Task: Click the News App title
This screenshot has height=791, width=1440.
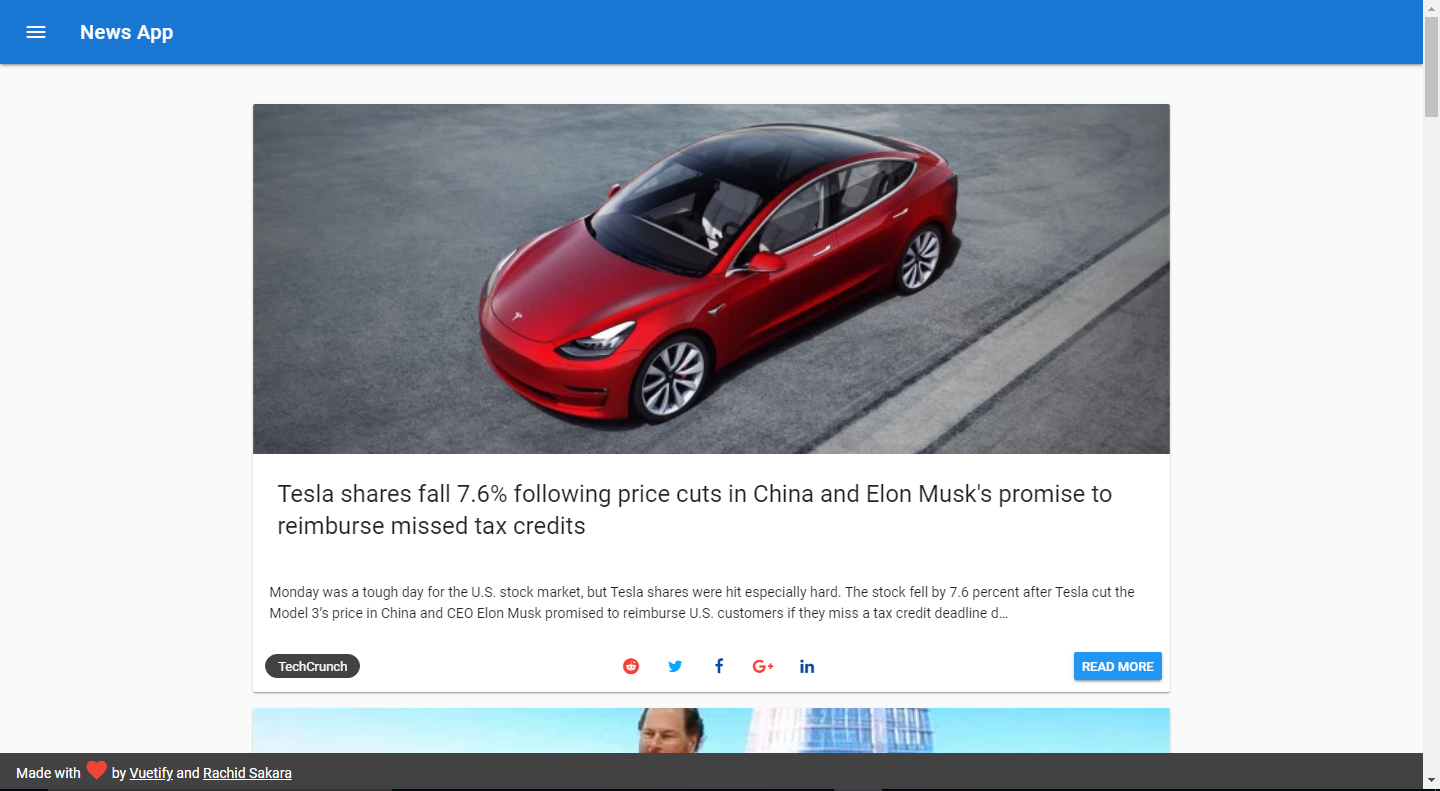Action: coord(127,32)
